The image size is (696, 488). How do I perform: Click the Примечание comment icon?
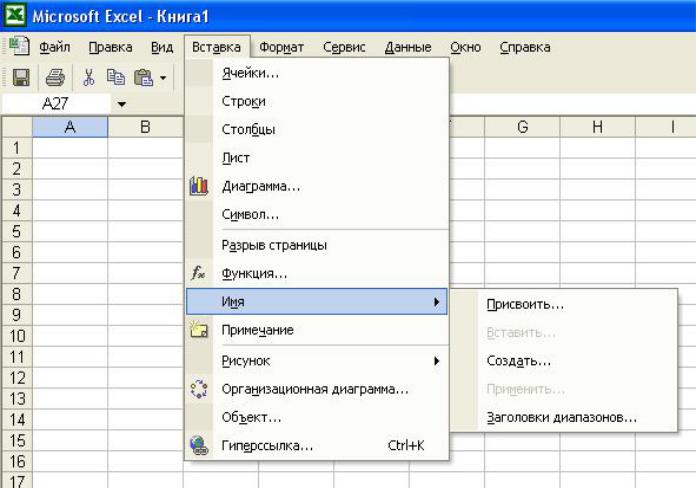click(199, 330)
